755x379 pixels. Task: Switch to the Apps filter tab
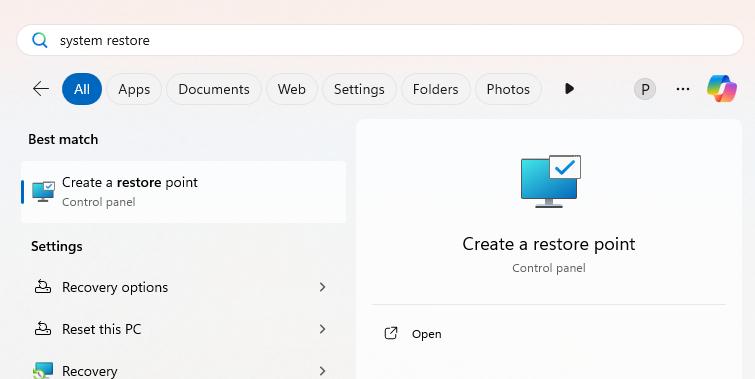tap(134, 89)
